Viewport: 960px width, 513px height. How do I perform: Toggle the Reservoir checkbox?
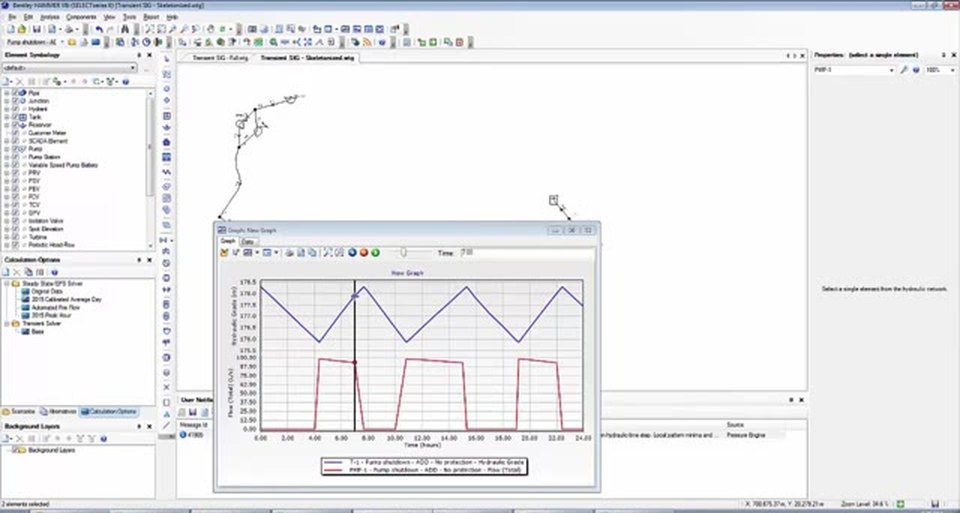tap(15, 125)
